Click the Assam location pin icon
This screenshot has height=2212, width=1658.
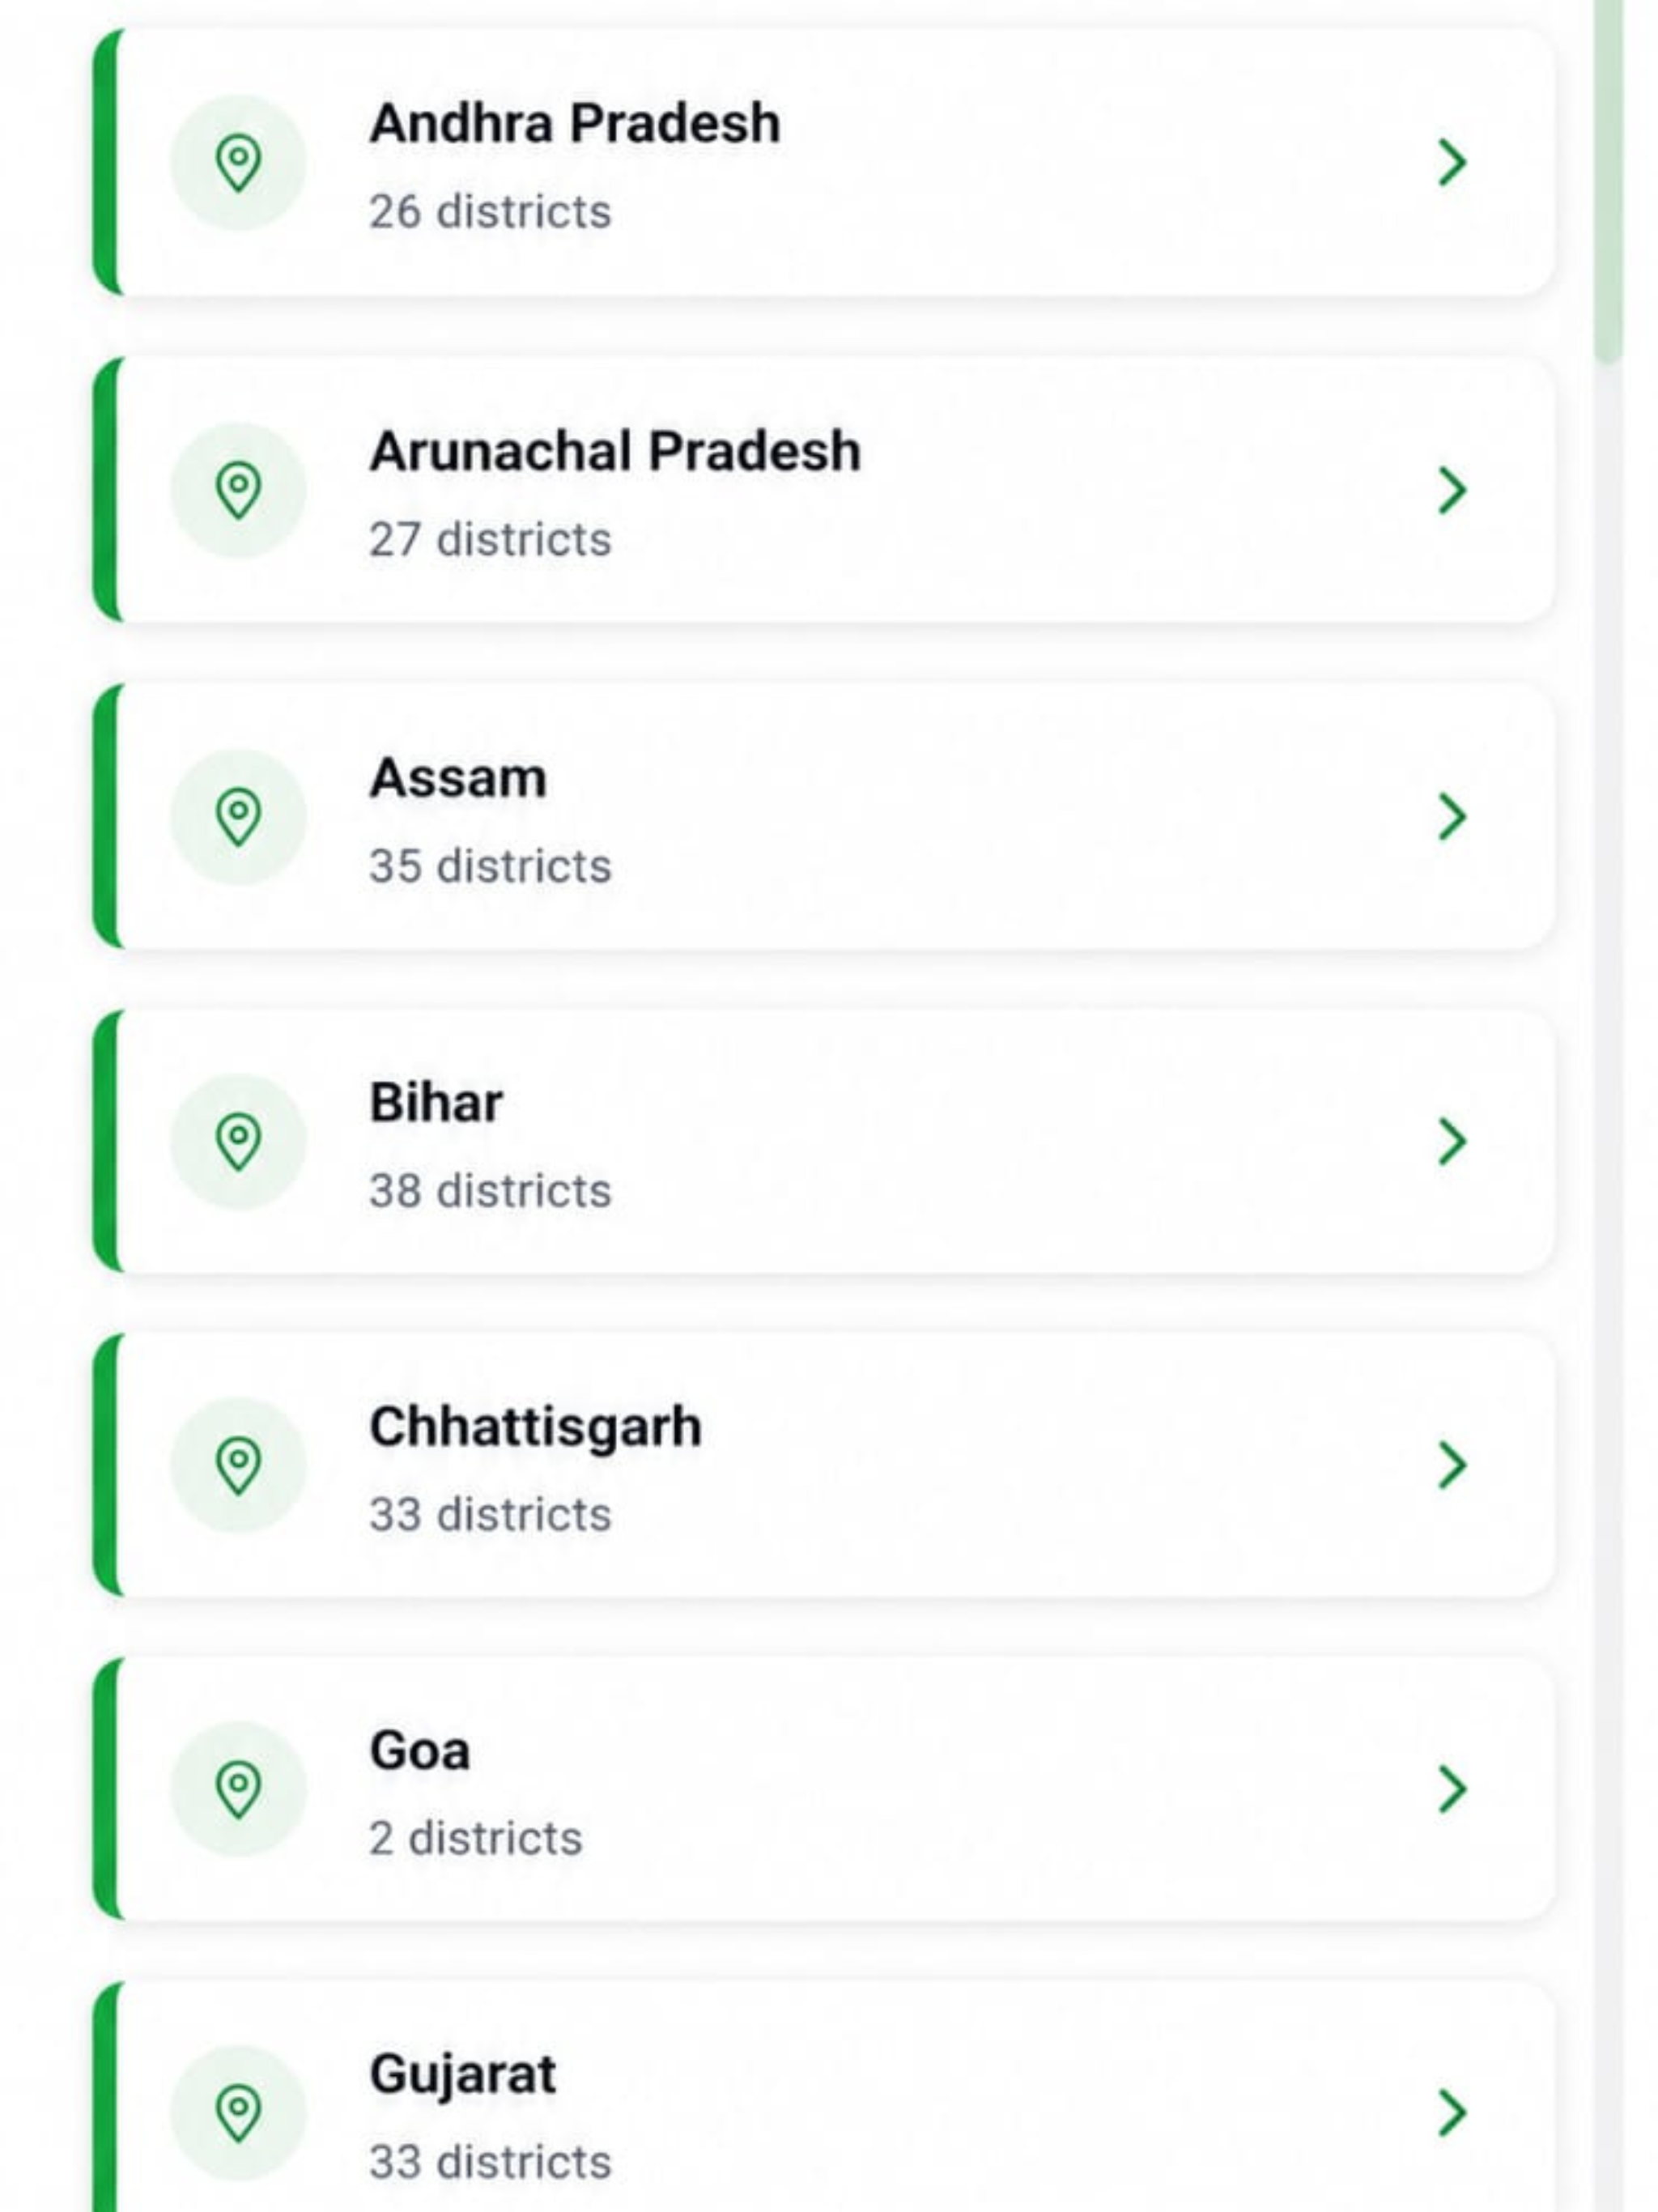tap(238, 817)
